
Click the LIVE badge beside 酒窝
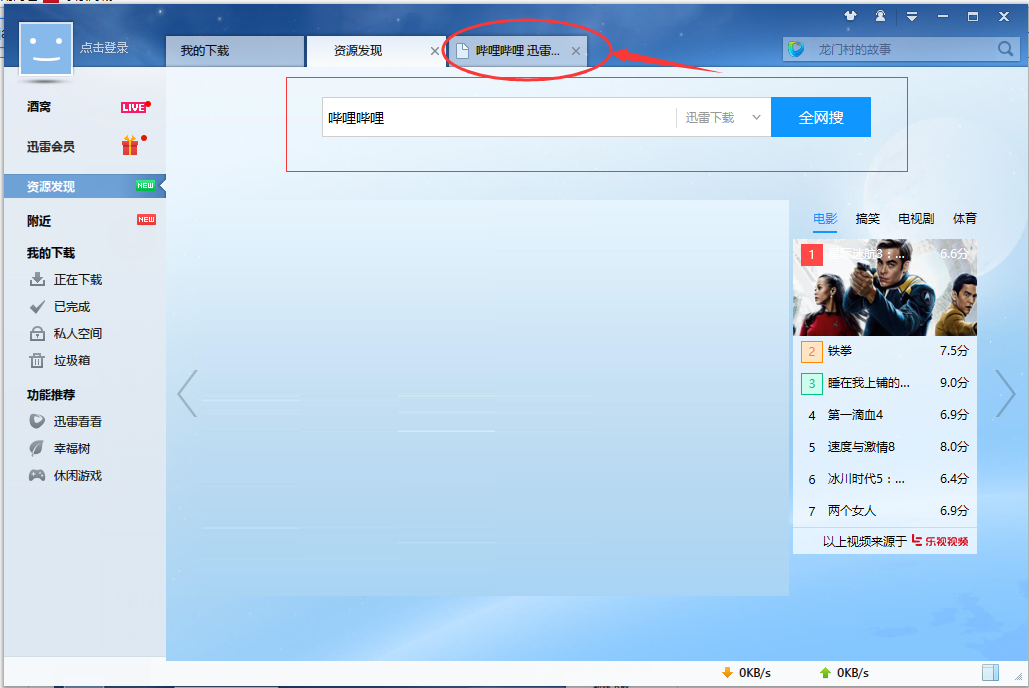(135, 107)
